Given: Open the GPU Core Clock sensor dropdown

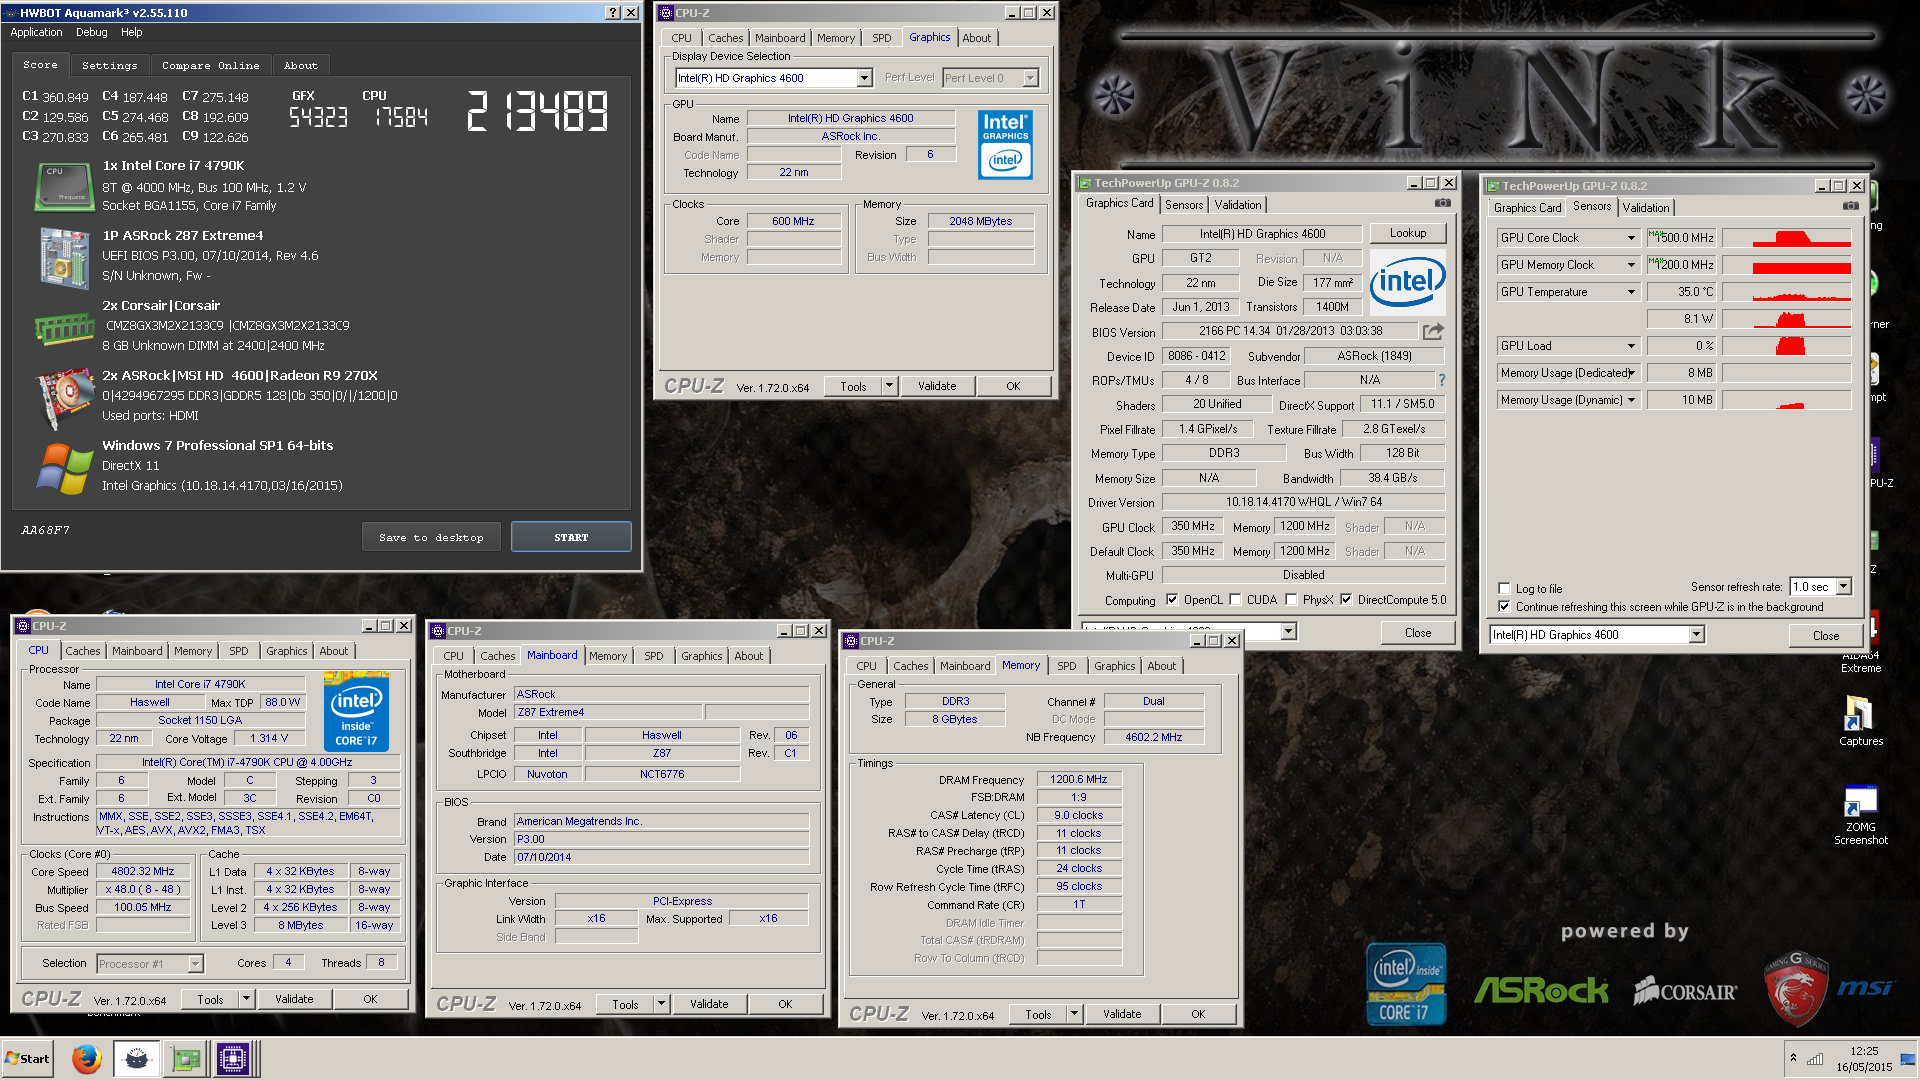Looking at the screenshot, I should 1631,238.
